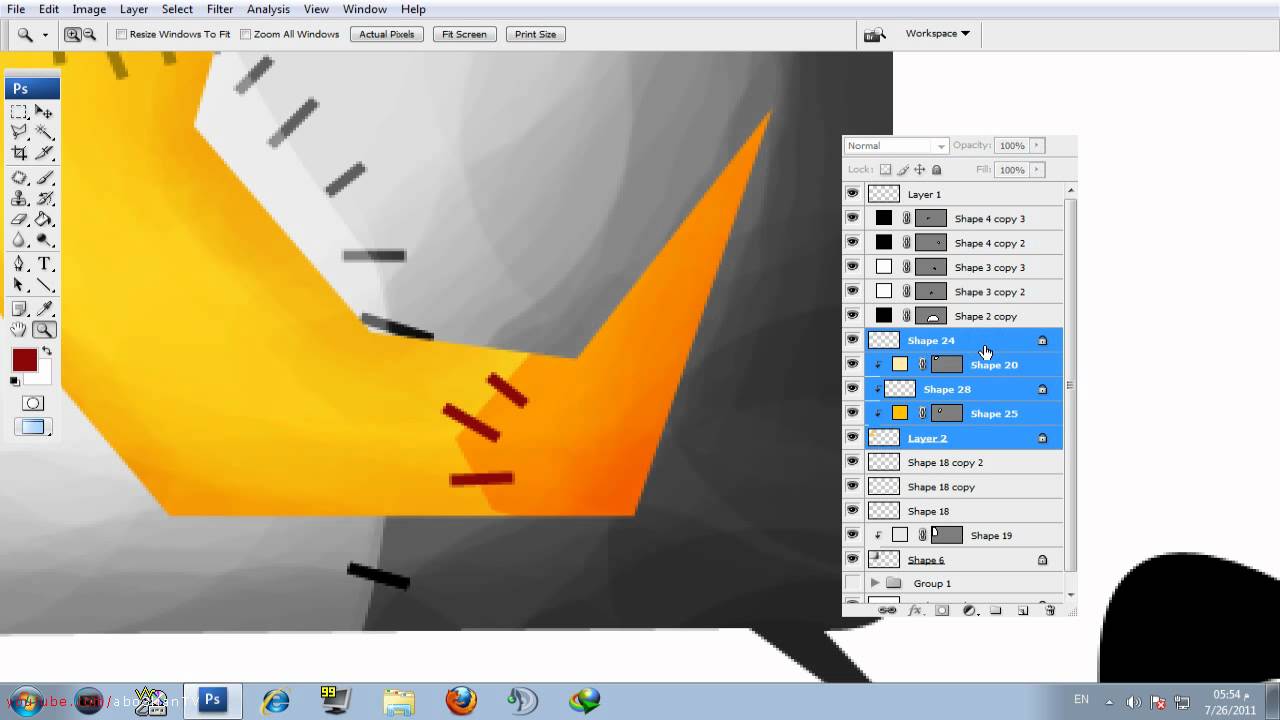Click the Actual Pixels button

tap(387, 34)
